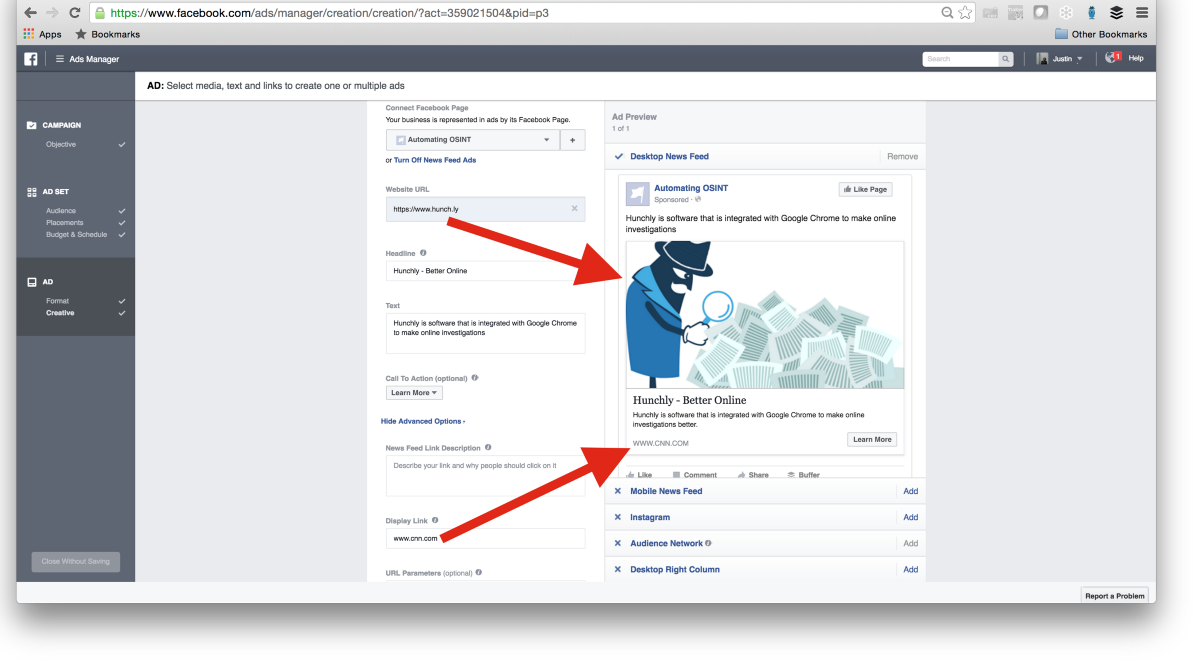Viewport: 1200px width, 666px height.
Task: Open the Justin account dropdown
Action: click(1060, 59)
